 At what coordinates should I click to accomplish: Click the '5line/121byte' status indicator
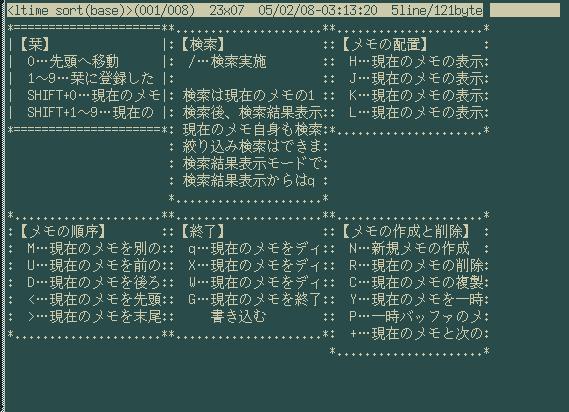pos(437,10)
